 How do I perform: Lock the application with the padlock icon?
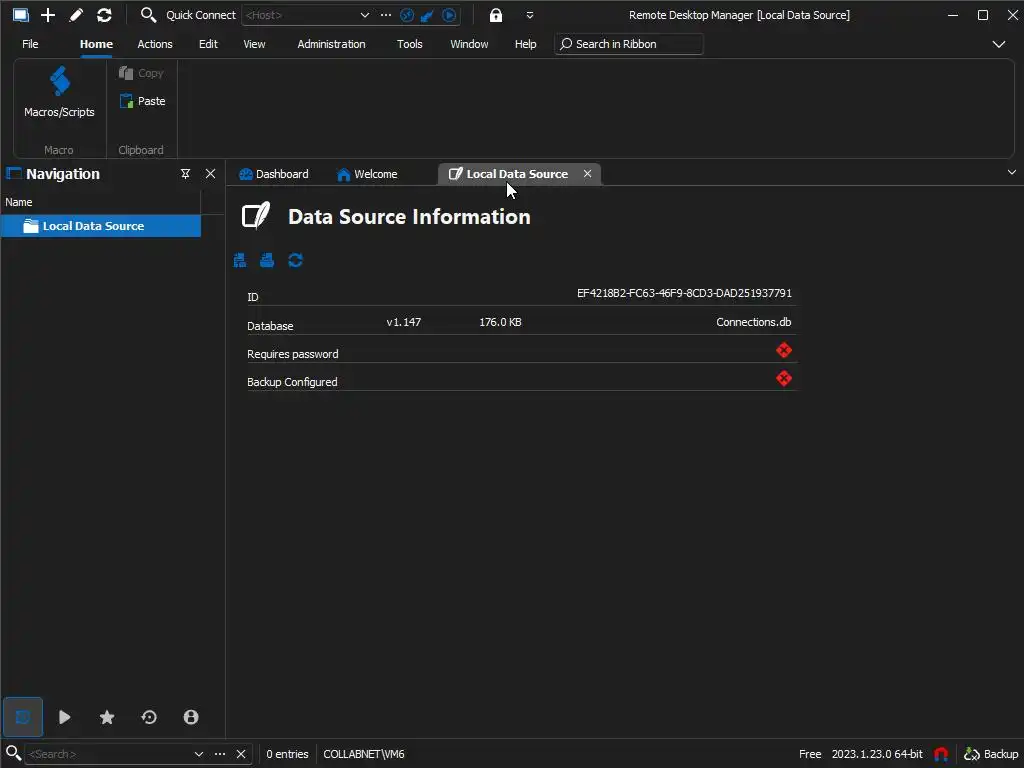496,15
